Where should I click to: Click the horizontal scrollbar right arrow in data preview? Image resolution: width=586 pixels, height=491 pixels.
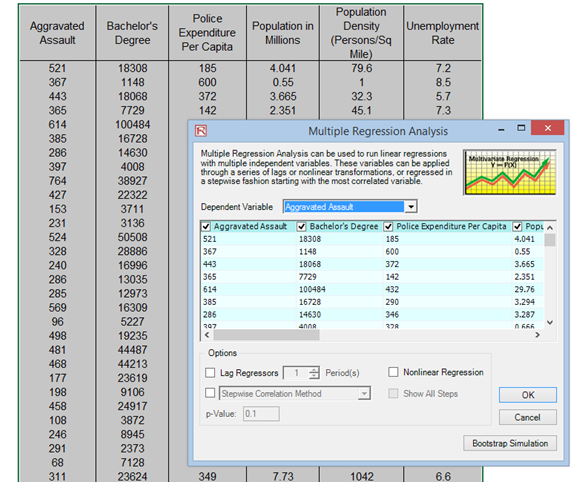click(537, 335)
